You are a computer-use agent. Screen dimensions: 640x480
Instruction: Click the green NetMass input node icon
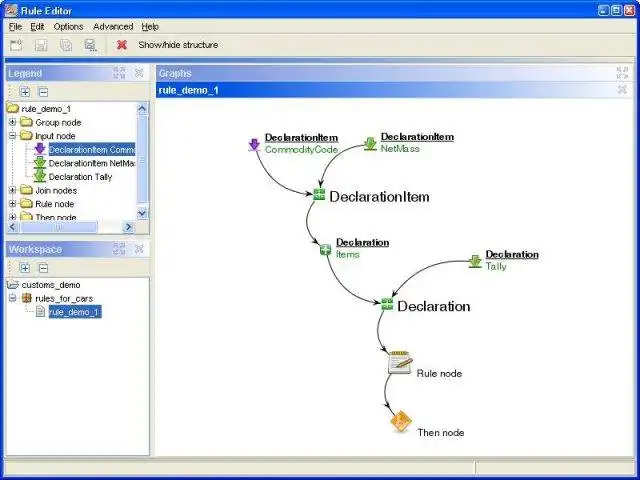[370, 144]
